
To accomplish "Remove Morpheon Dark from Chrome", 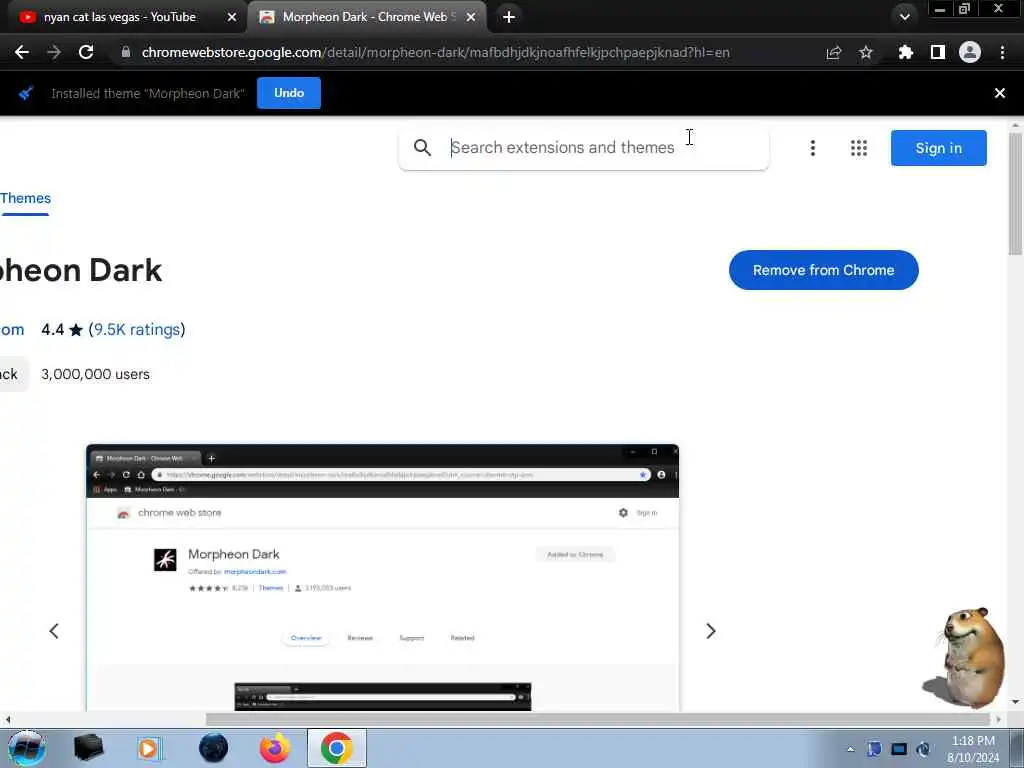I will (x=824, y=270).
